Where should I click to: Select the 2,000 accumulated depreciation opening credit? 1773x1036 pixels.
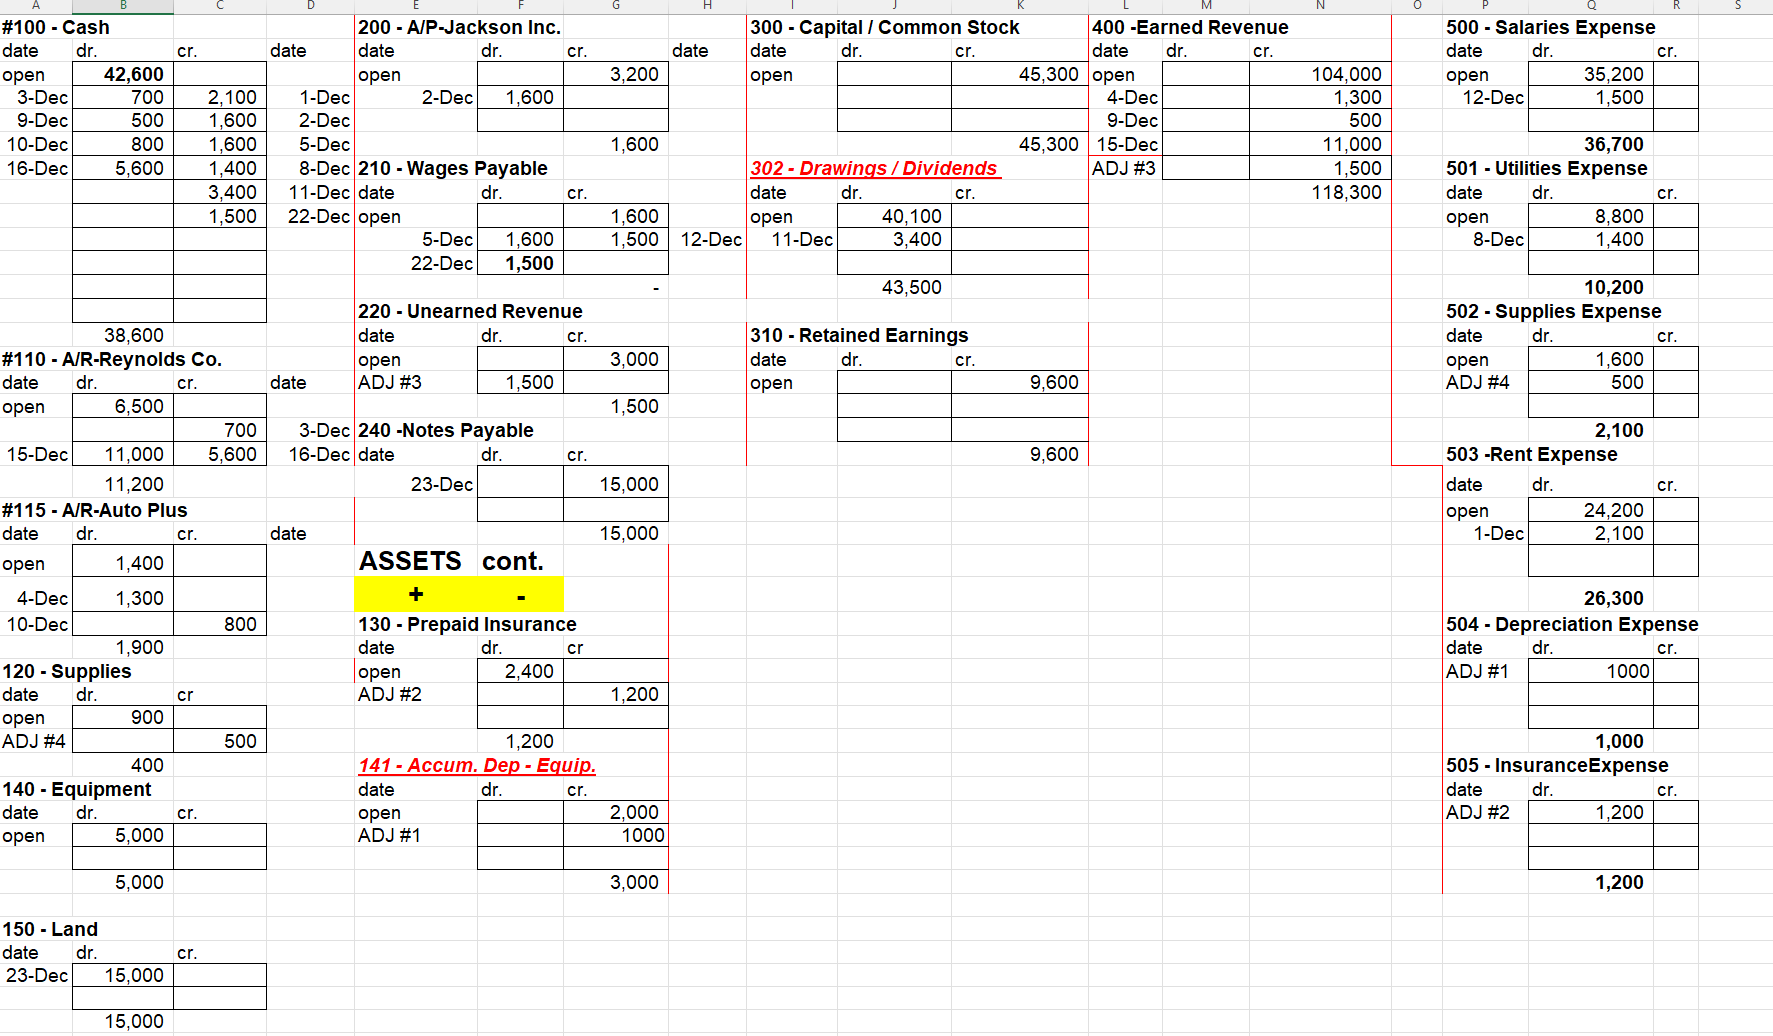(x=616, y=812)
